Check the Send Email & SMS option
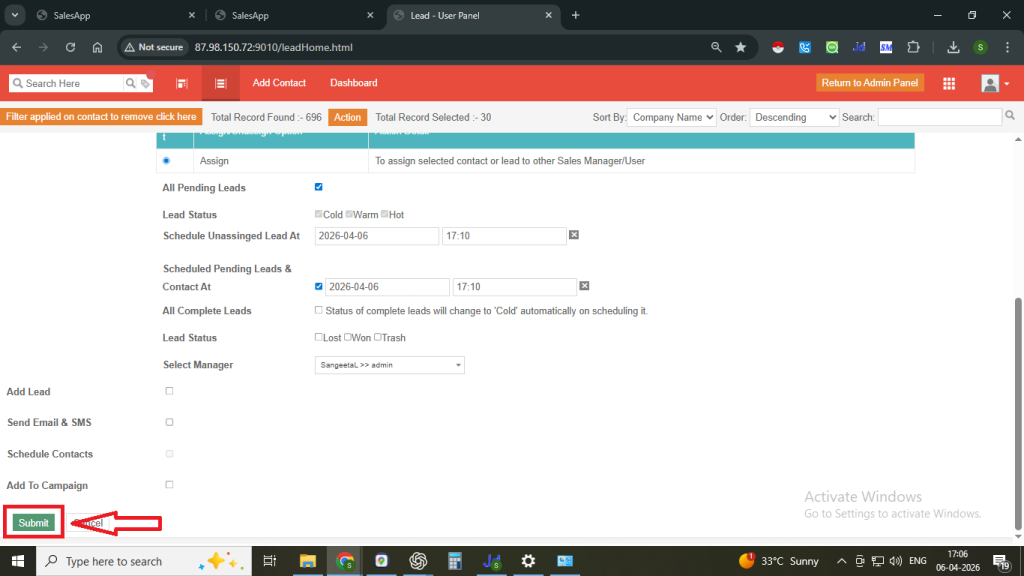 pyautogui.click(x=169, y=422)
